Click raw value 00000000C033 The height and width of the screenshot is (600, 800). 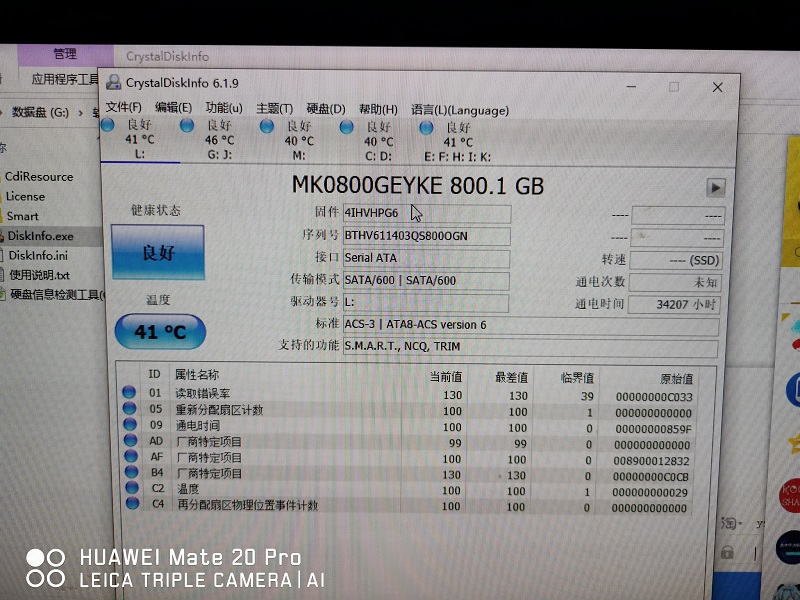[654, 397]
